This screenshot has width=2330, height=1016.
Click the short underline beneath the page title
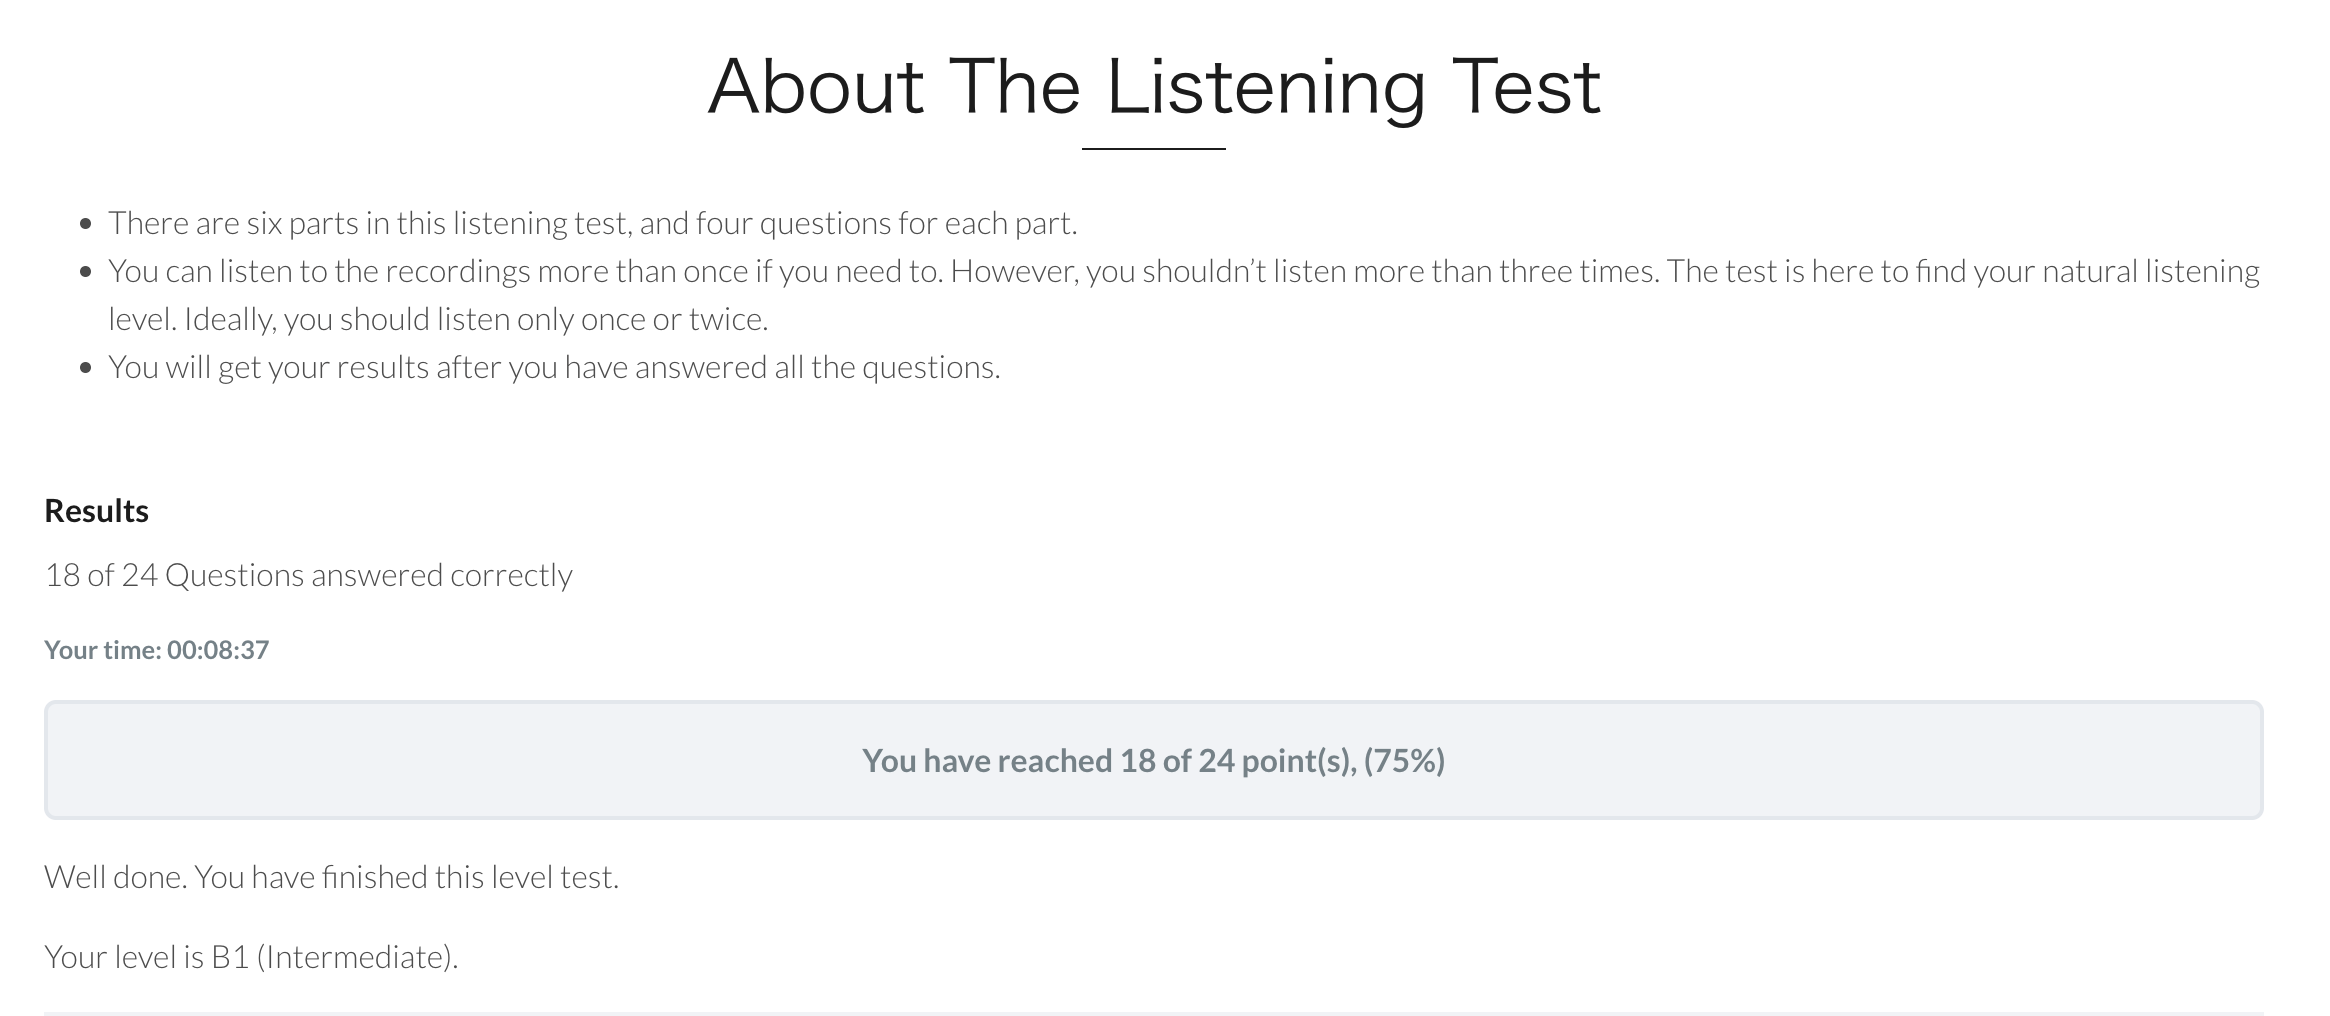[x=1153, y=149]
